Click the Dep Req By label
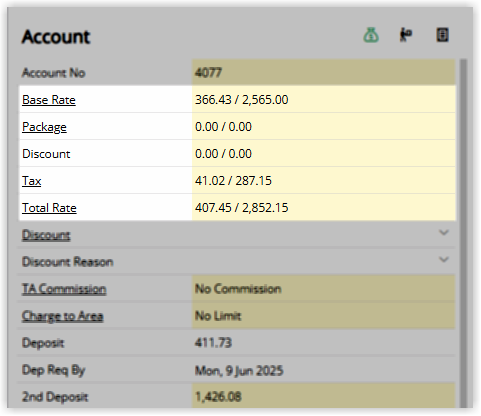481x416 pixels. point(54,370)
